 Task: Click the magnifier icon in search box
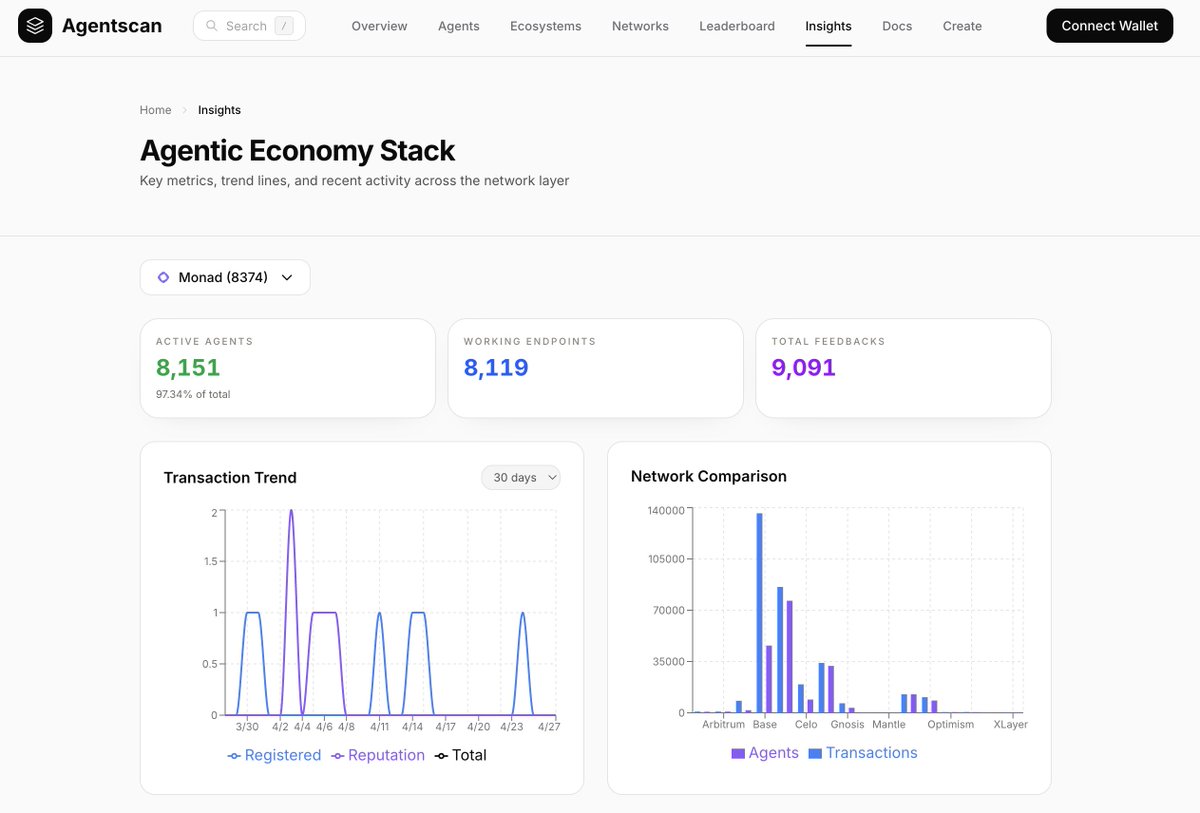[211, 26]
